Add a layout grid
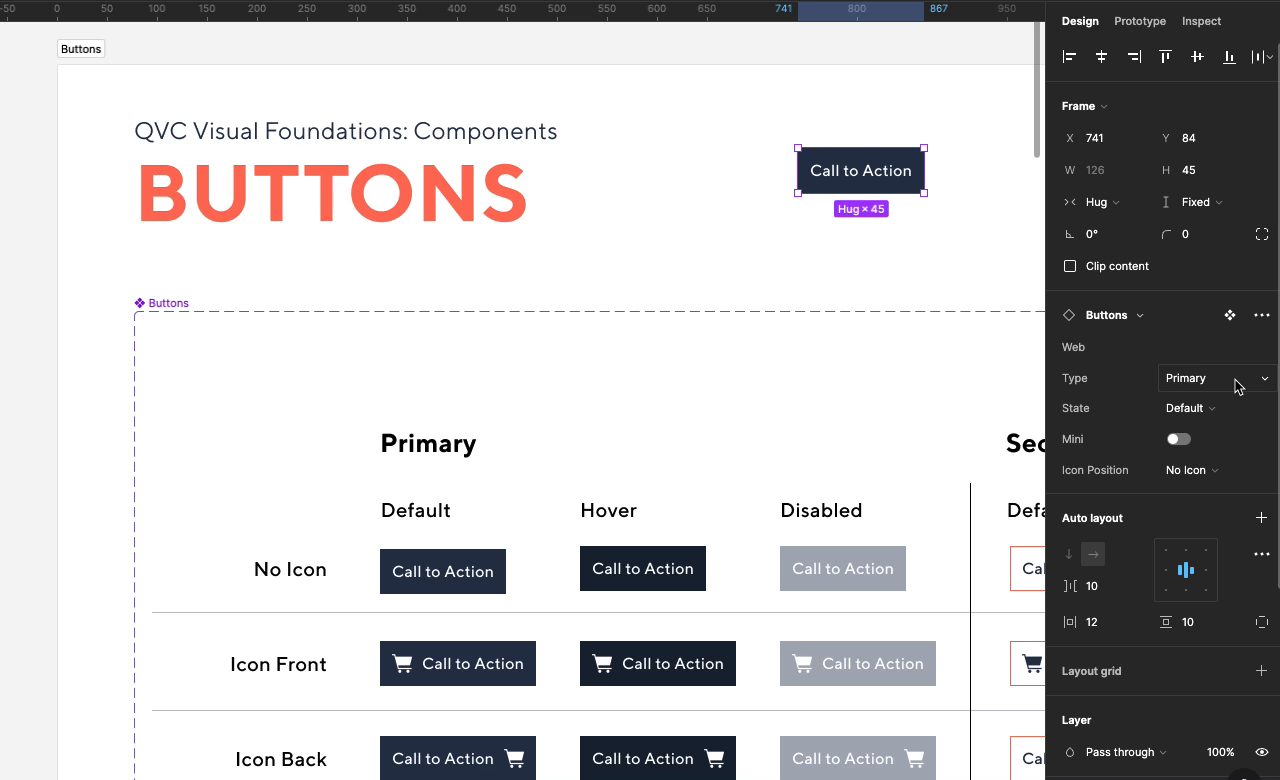The height and width of the screenshot is (780, 1280). [x=1262, y=671]
